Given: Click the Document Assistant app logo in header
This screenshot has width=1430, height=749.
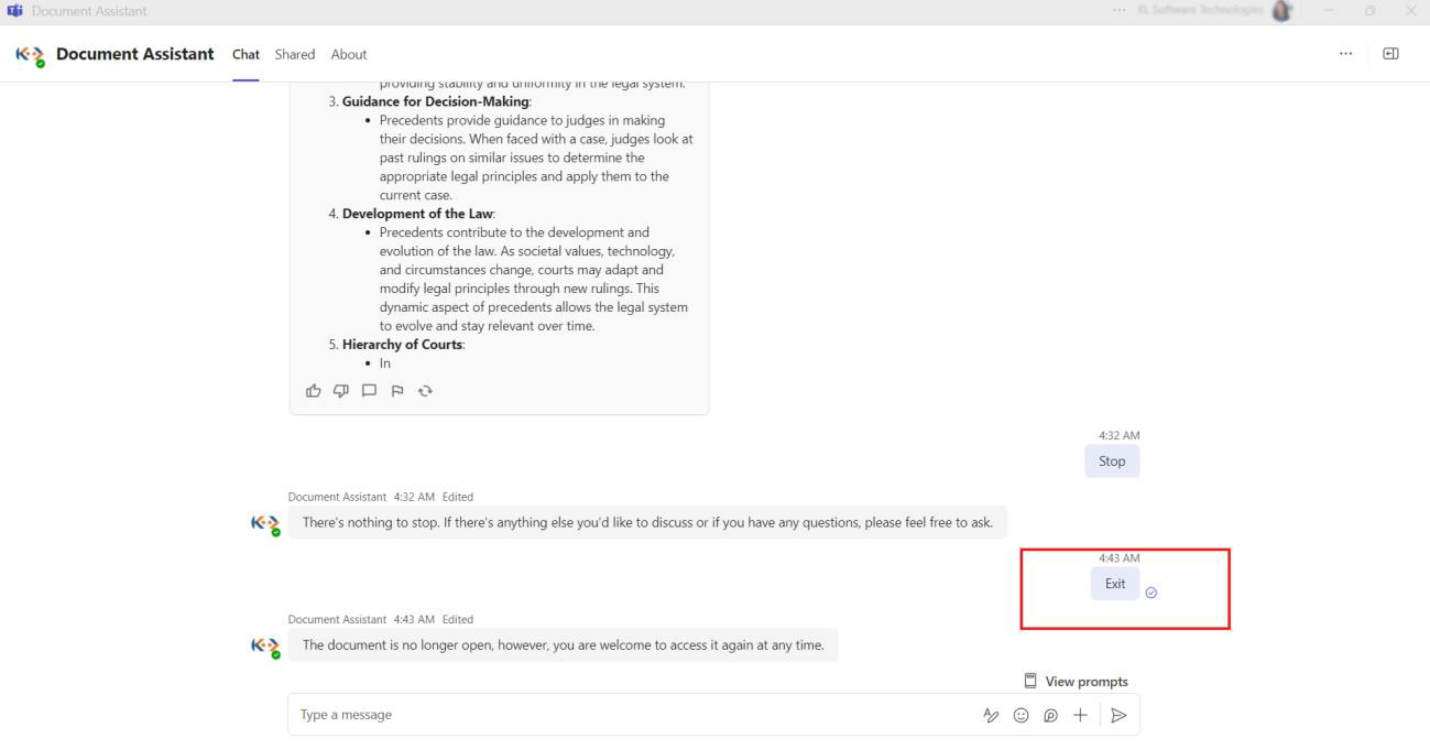Looking at the screenshot, I should [x=30, y=55].
